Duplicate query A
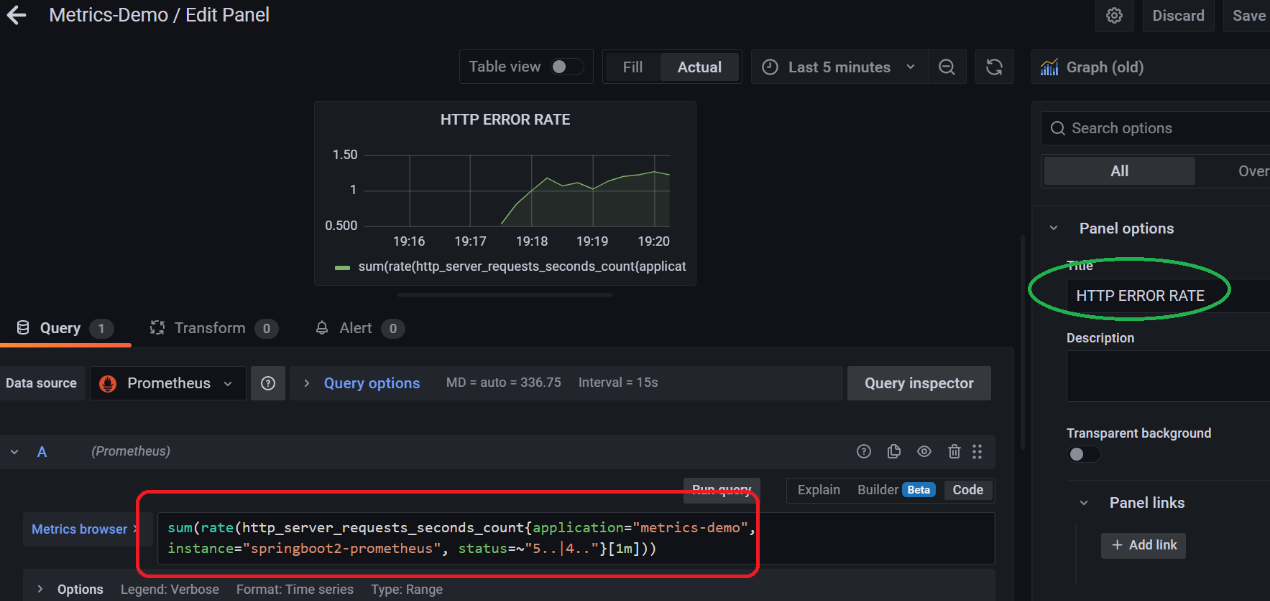 coord(894,452)
